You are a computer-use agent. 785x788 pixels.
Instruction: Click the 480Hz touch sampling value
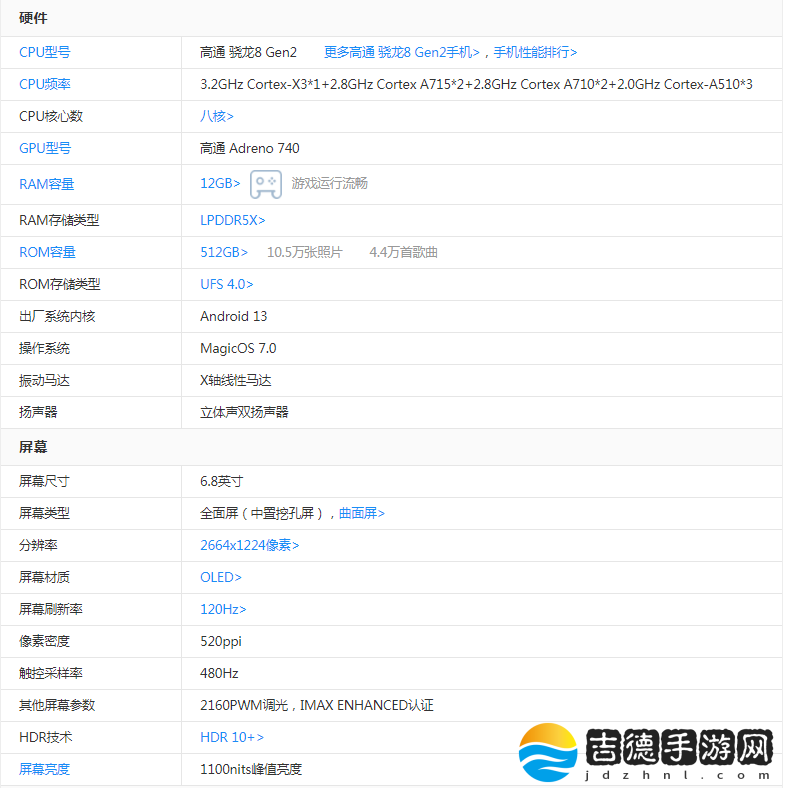click(219, 673)
